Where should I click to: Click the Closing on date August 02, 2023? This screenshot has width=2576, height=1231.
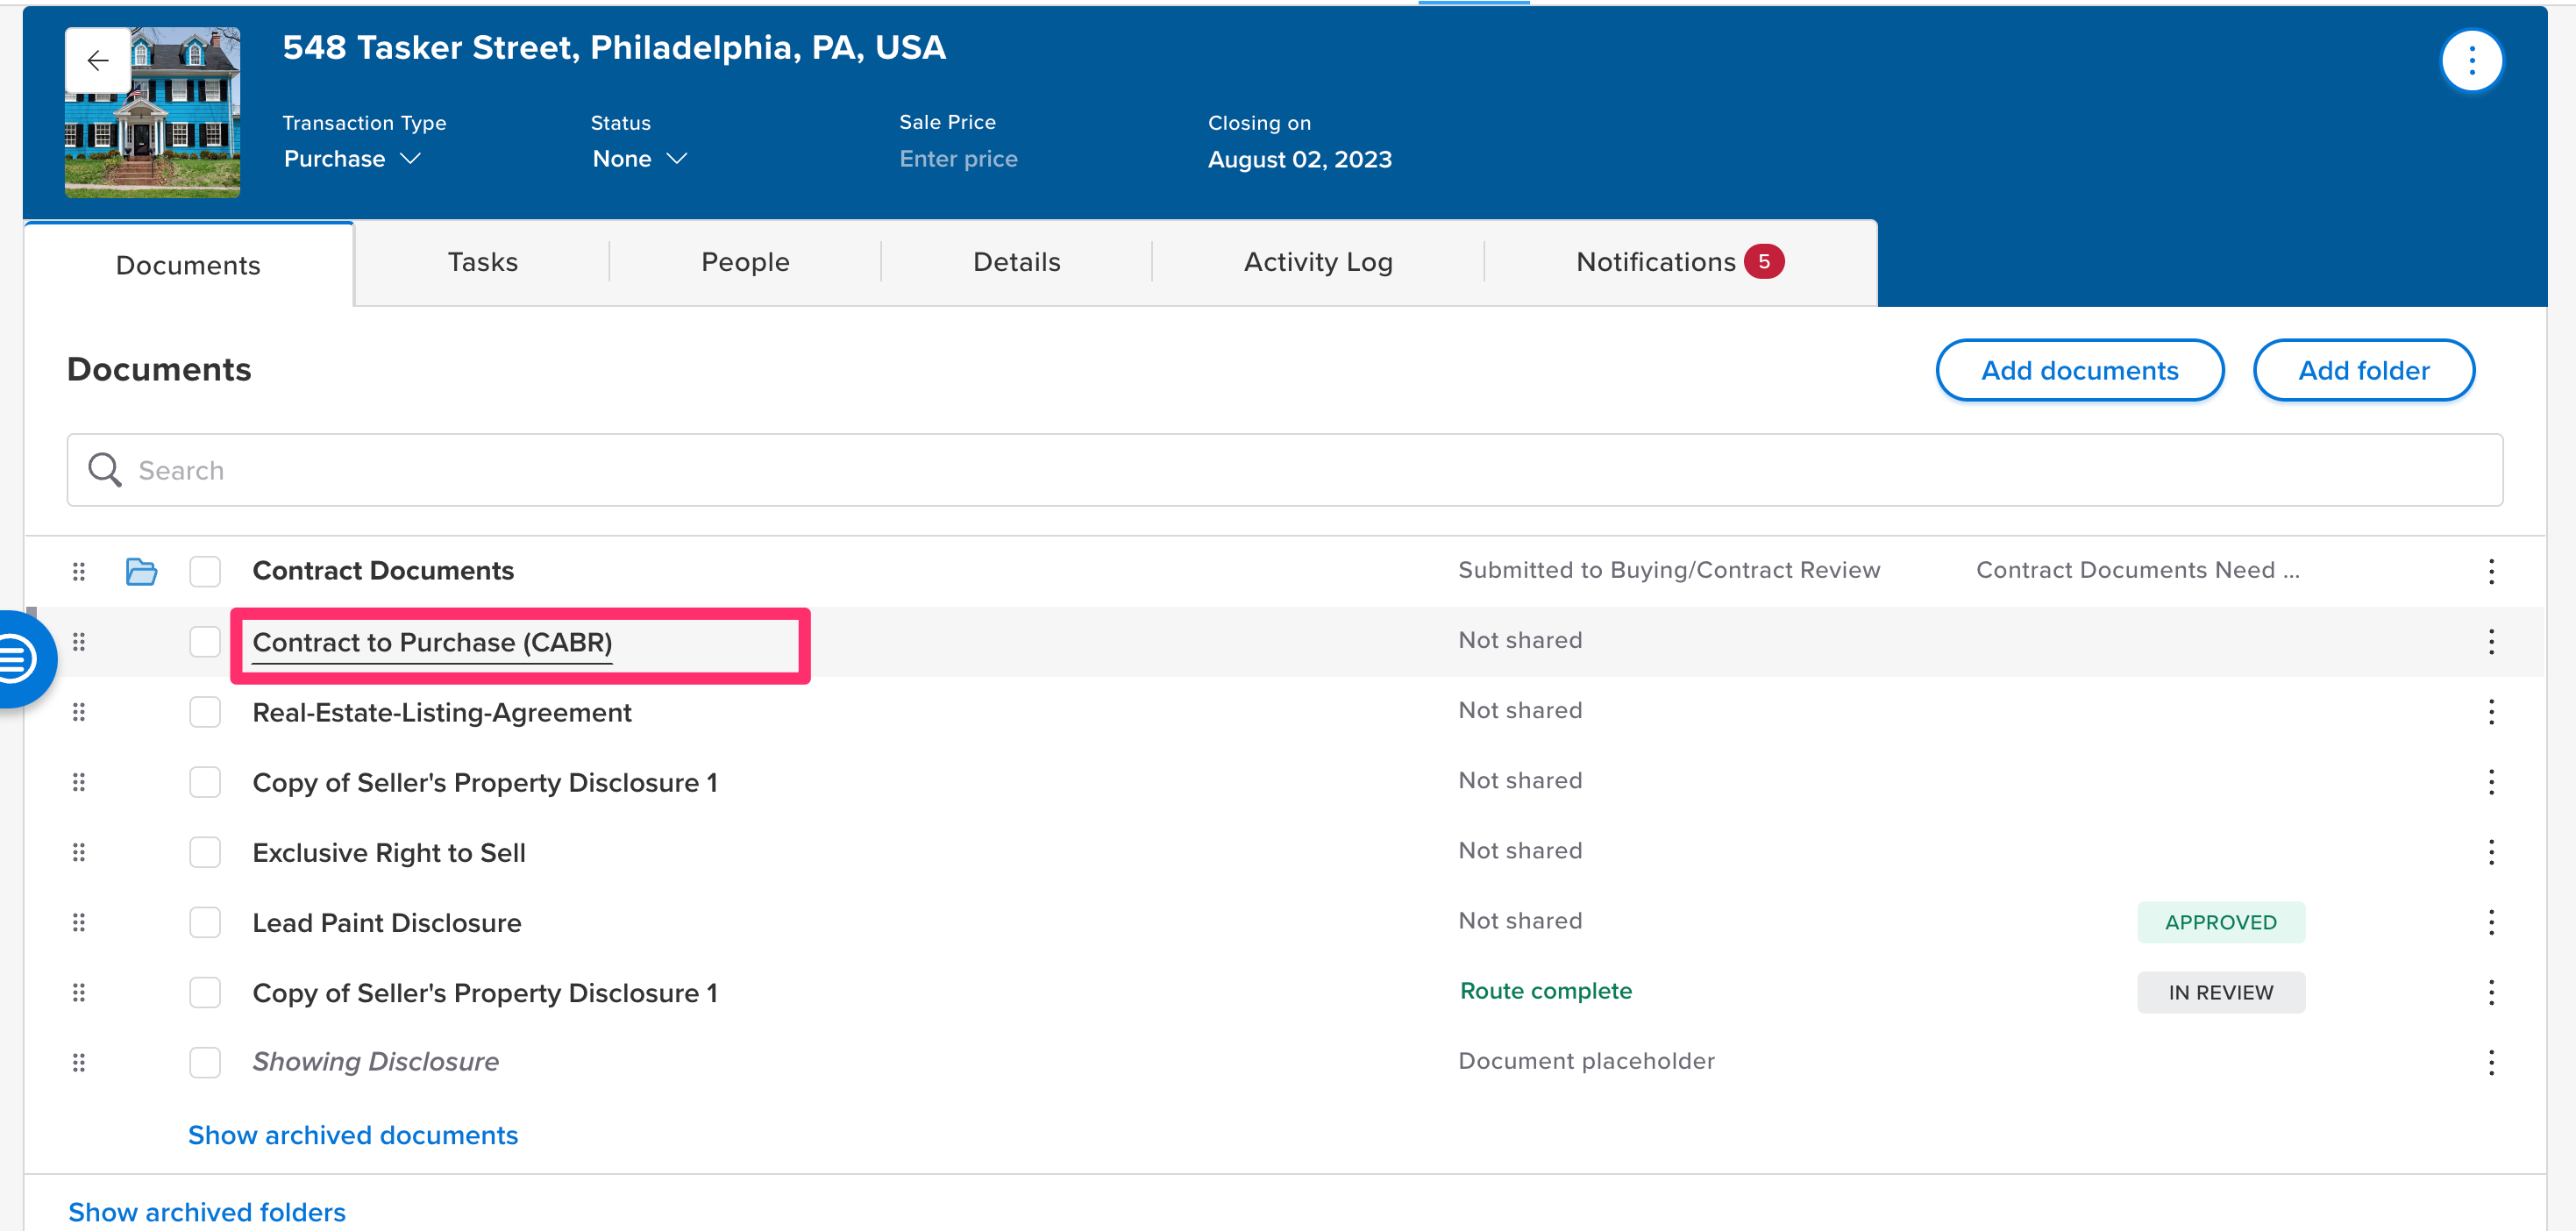(x=1299, y=160)
